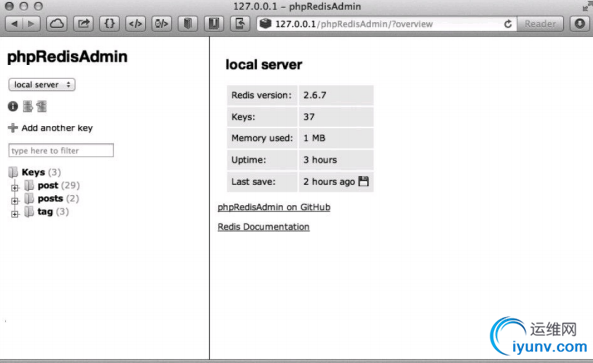Expand the tag key node
Viewport: 593px width, 363px height.
(15, 214)
